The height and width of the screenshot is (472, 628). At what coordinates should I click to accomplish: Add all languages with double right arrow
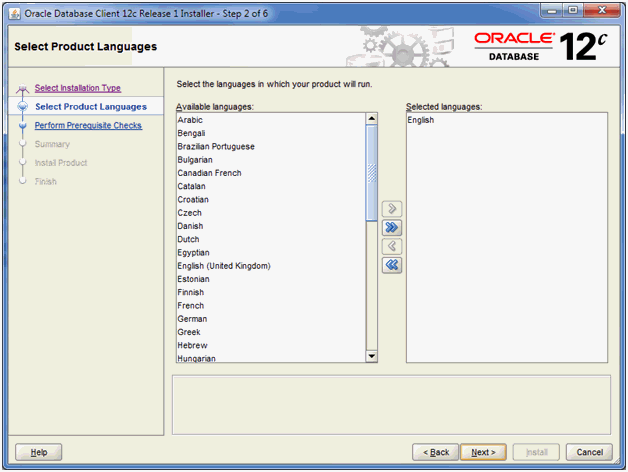392,227
